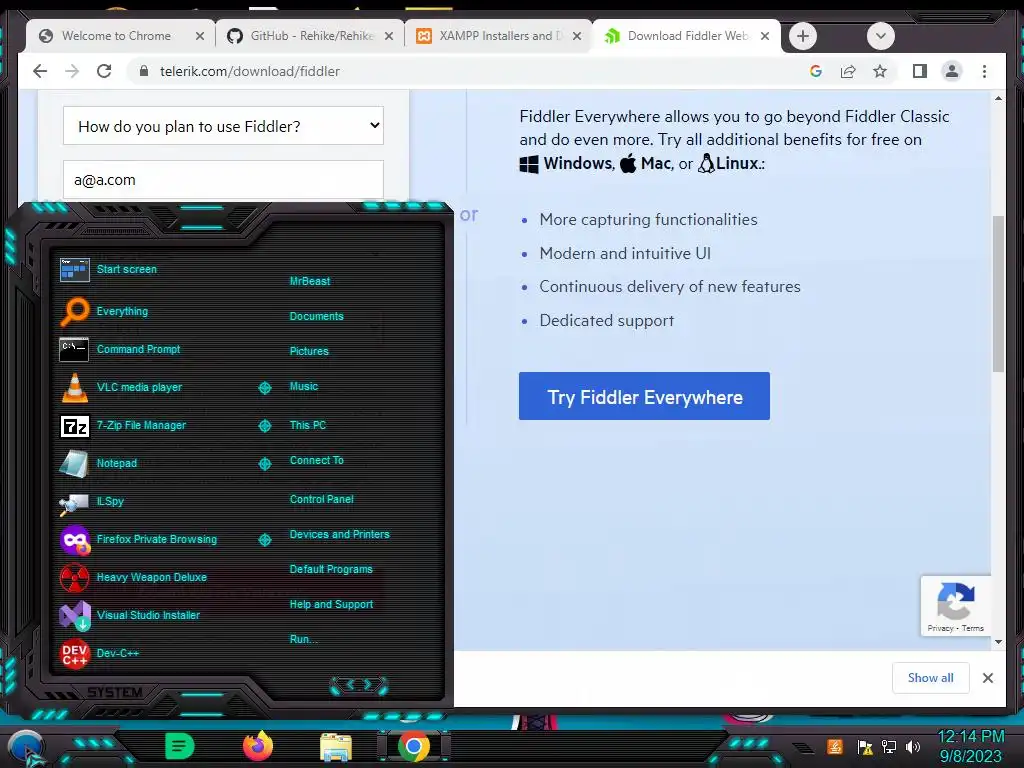
Task: Click Show all downloads button
Action: pos(931,678)
